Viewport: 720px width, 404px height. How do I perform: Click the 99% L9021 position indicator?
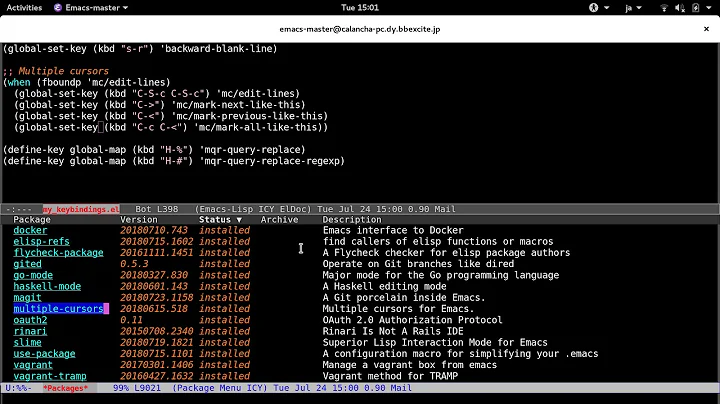pos(137,388)
